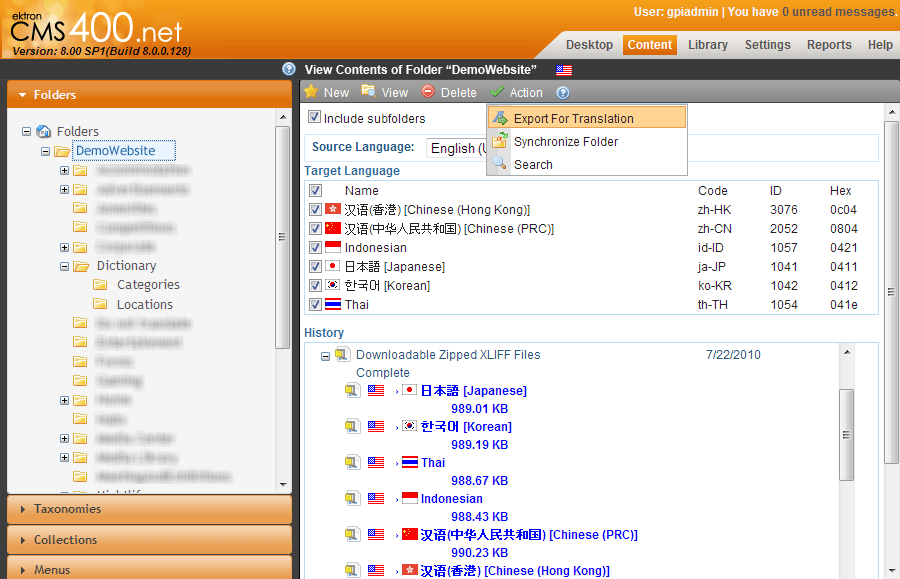
Task: Select the Locations subfolder
Action: click(145, 304)
